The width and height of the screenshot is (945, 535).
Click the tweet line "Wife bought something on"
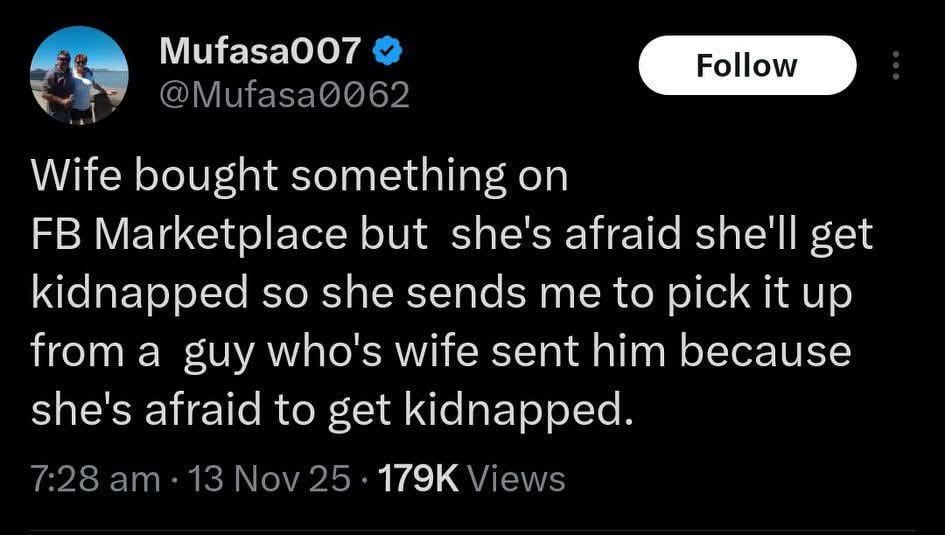tap(300, 176)
